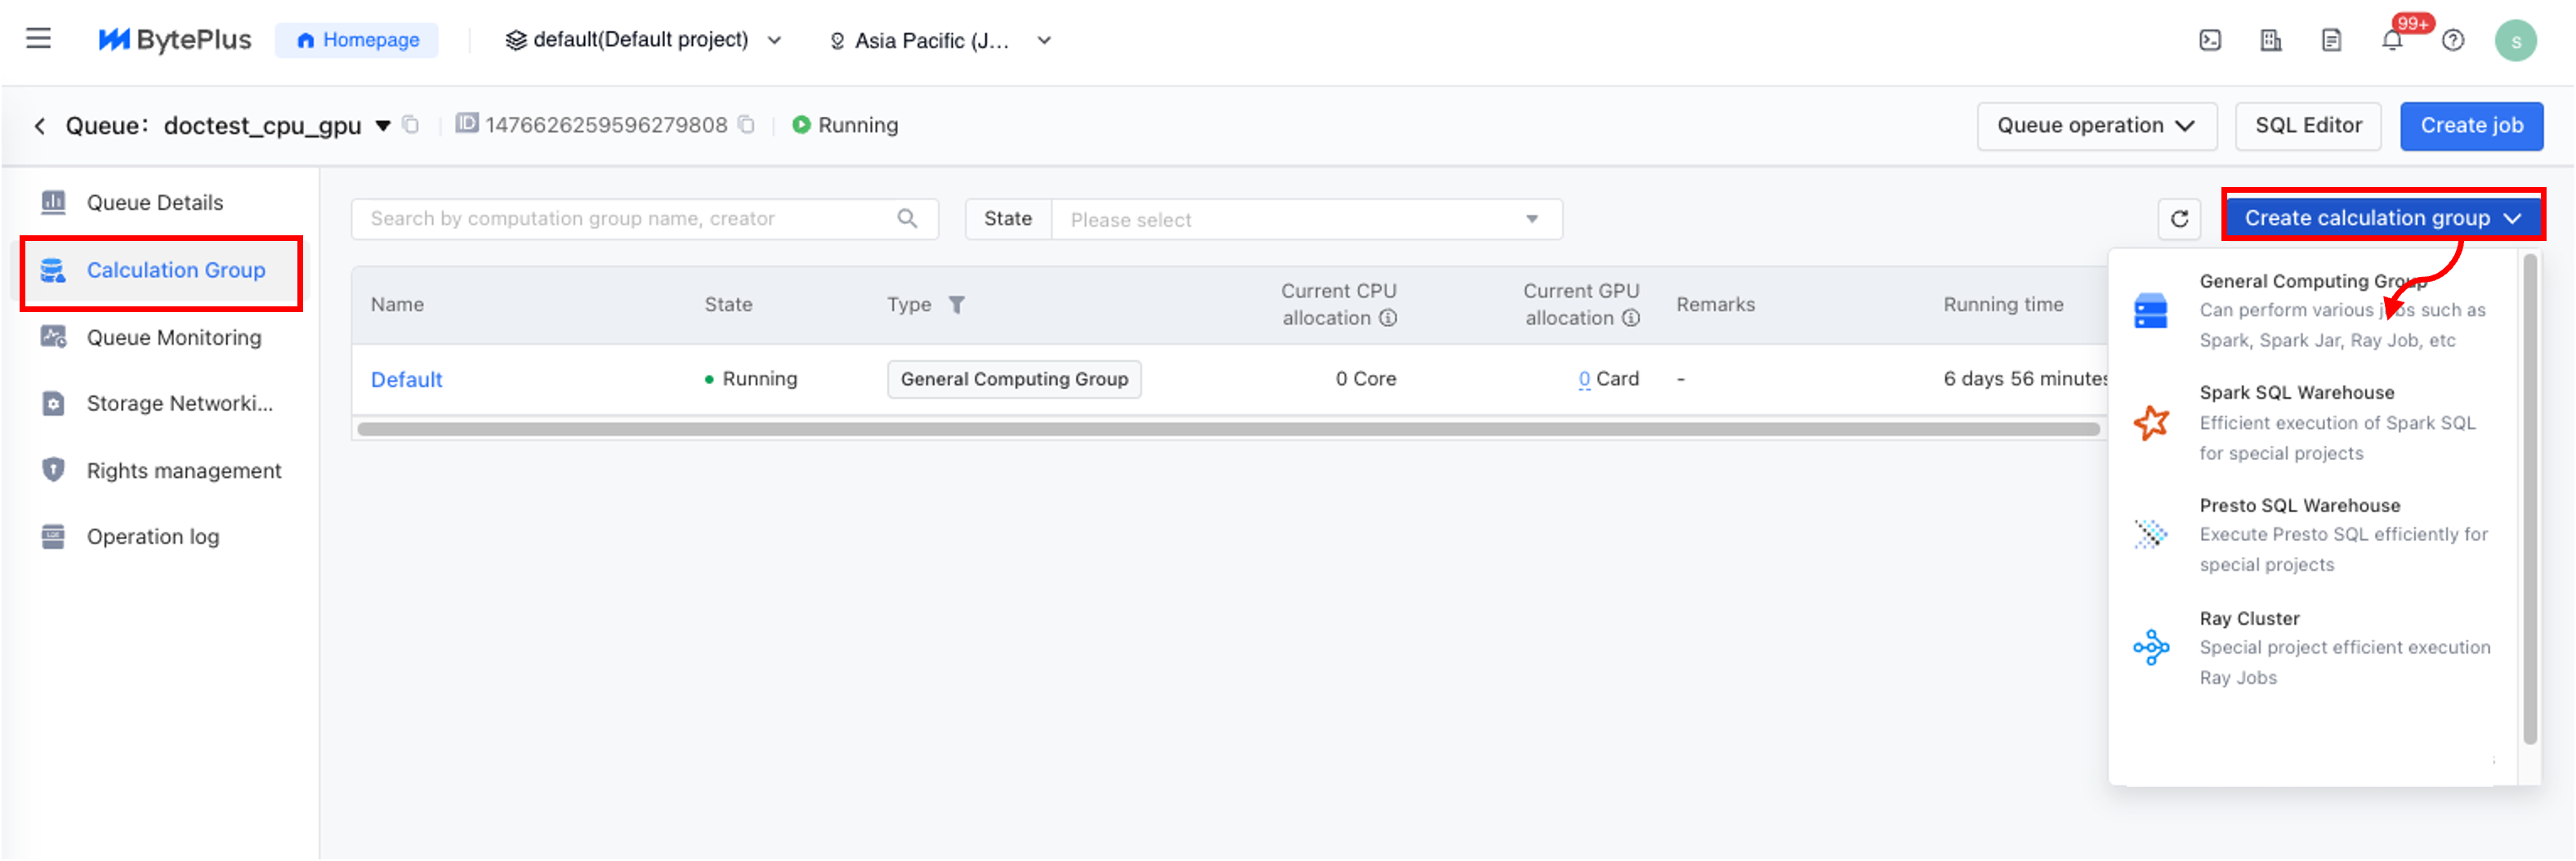
Task: Show the Current CPU allocation info tooltip
Action: pyautogui.click(x=1388, y=319)
